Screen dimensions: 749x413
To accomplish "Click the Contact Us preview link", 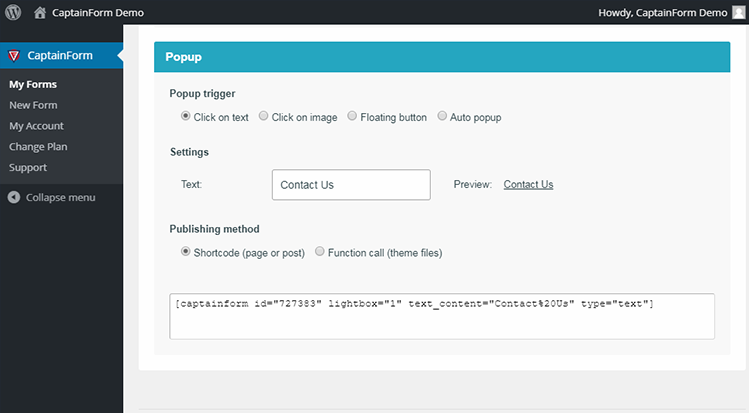I will (x=528, y=185).
